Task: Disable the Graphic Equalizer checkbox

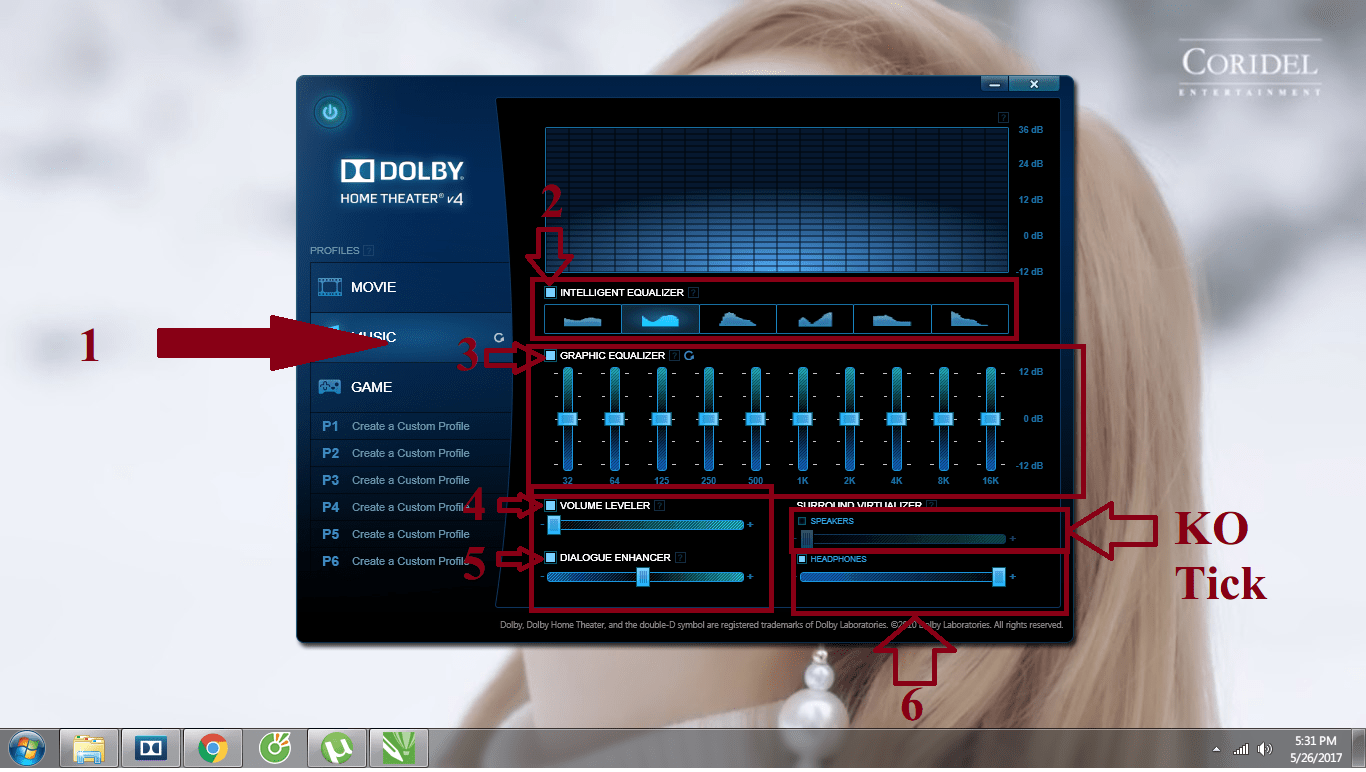Action: [x=551, y=355]
